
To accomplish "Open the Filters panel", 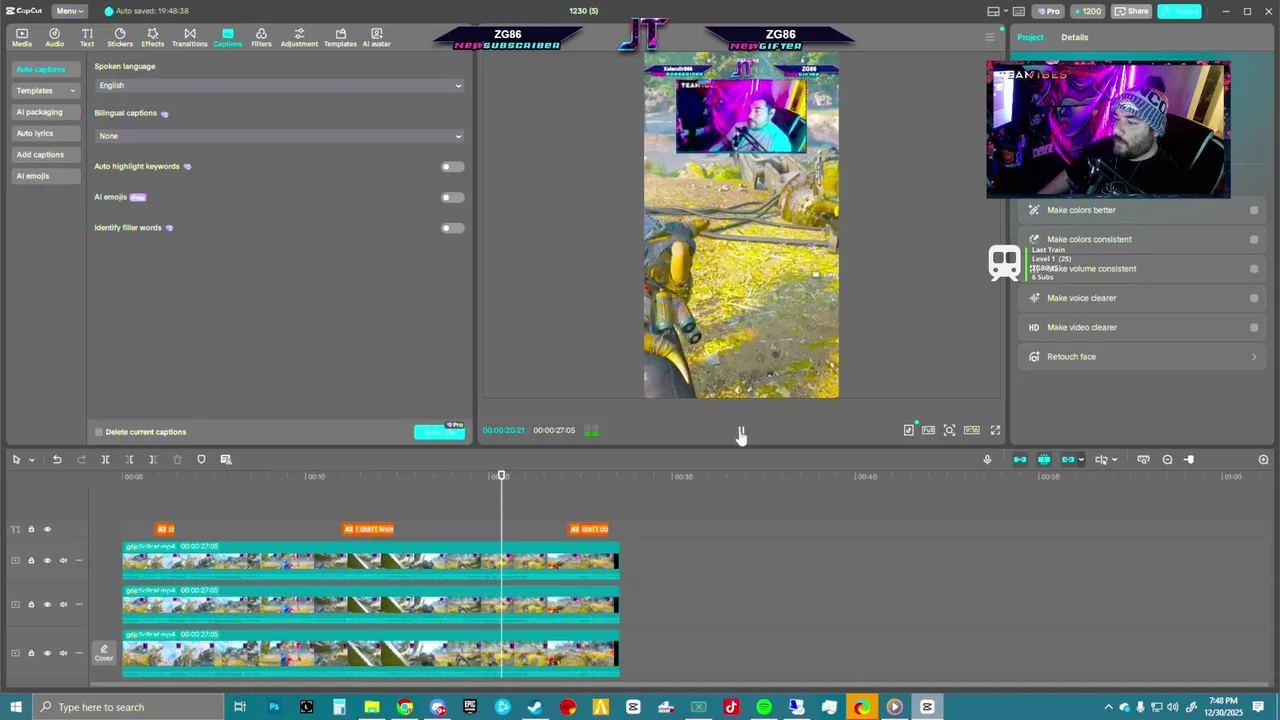I will [x=261, y=38].
